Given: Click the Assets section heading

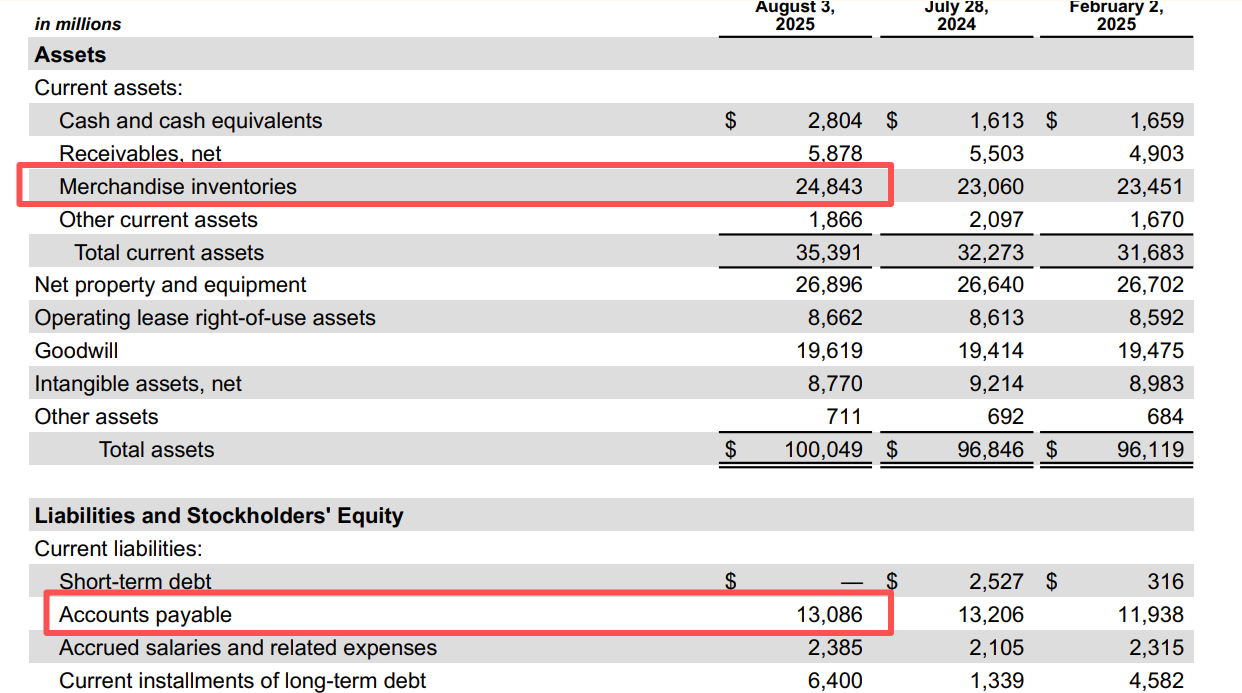Looking at the screenshot, I should coord(70,55).
